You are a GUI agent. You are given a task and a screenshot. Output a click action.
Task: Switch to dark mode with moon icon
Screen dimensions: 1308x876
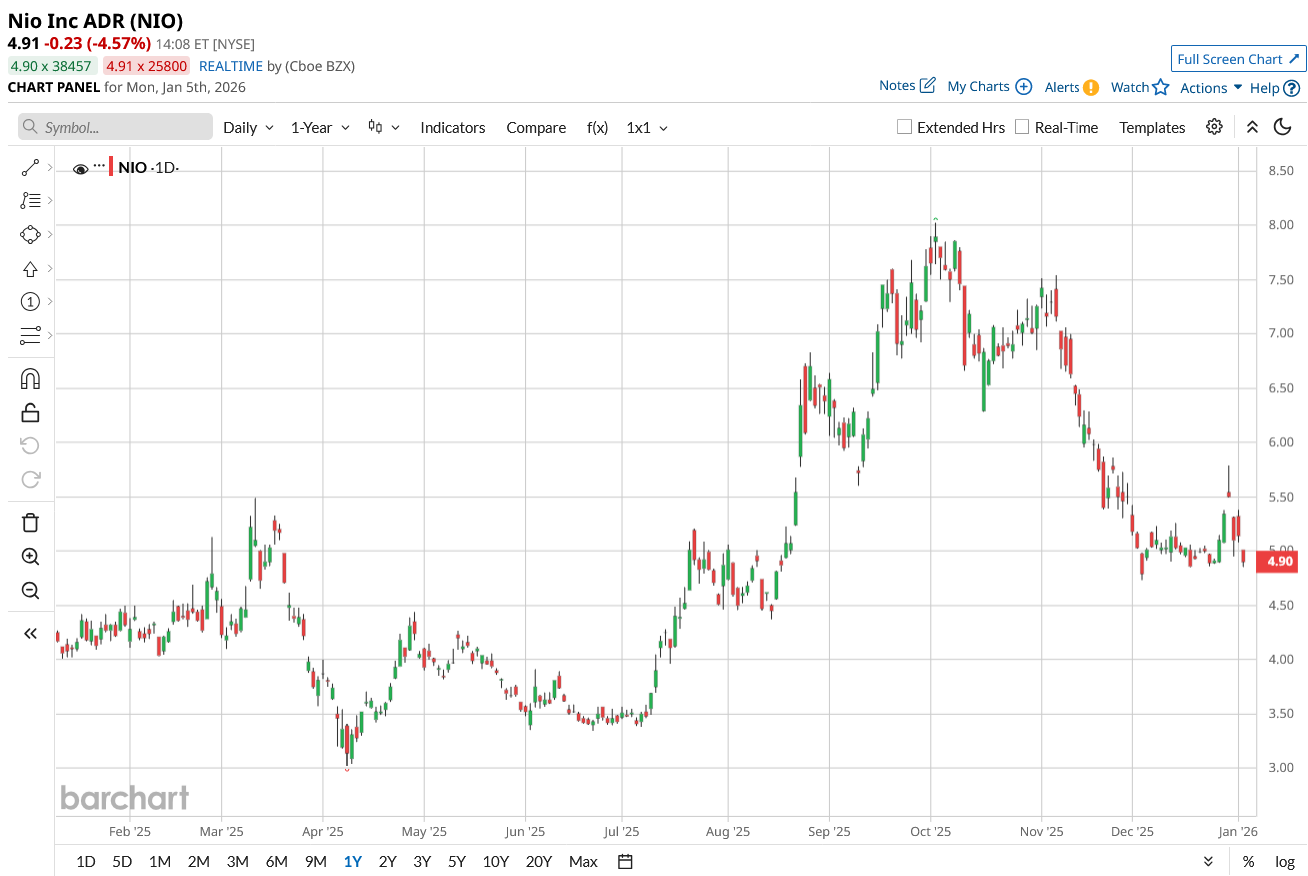click(1282, 127)
